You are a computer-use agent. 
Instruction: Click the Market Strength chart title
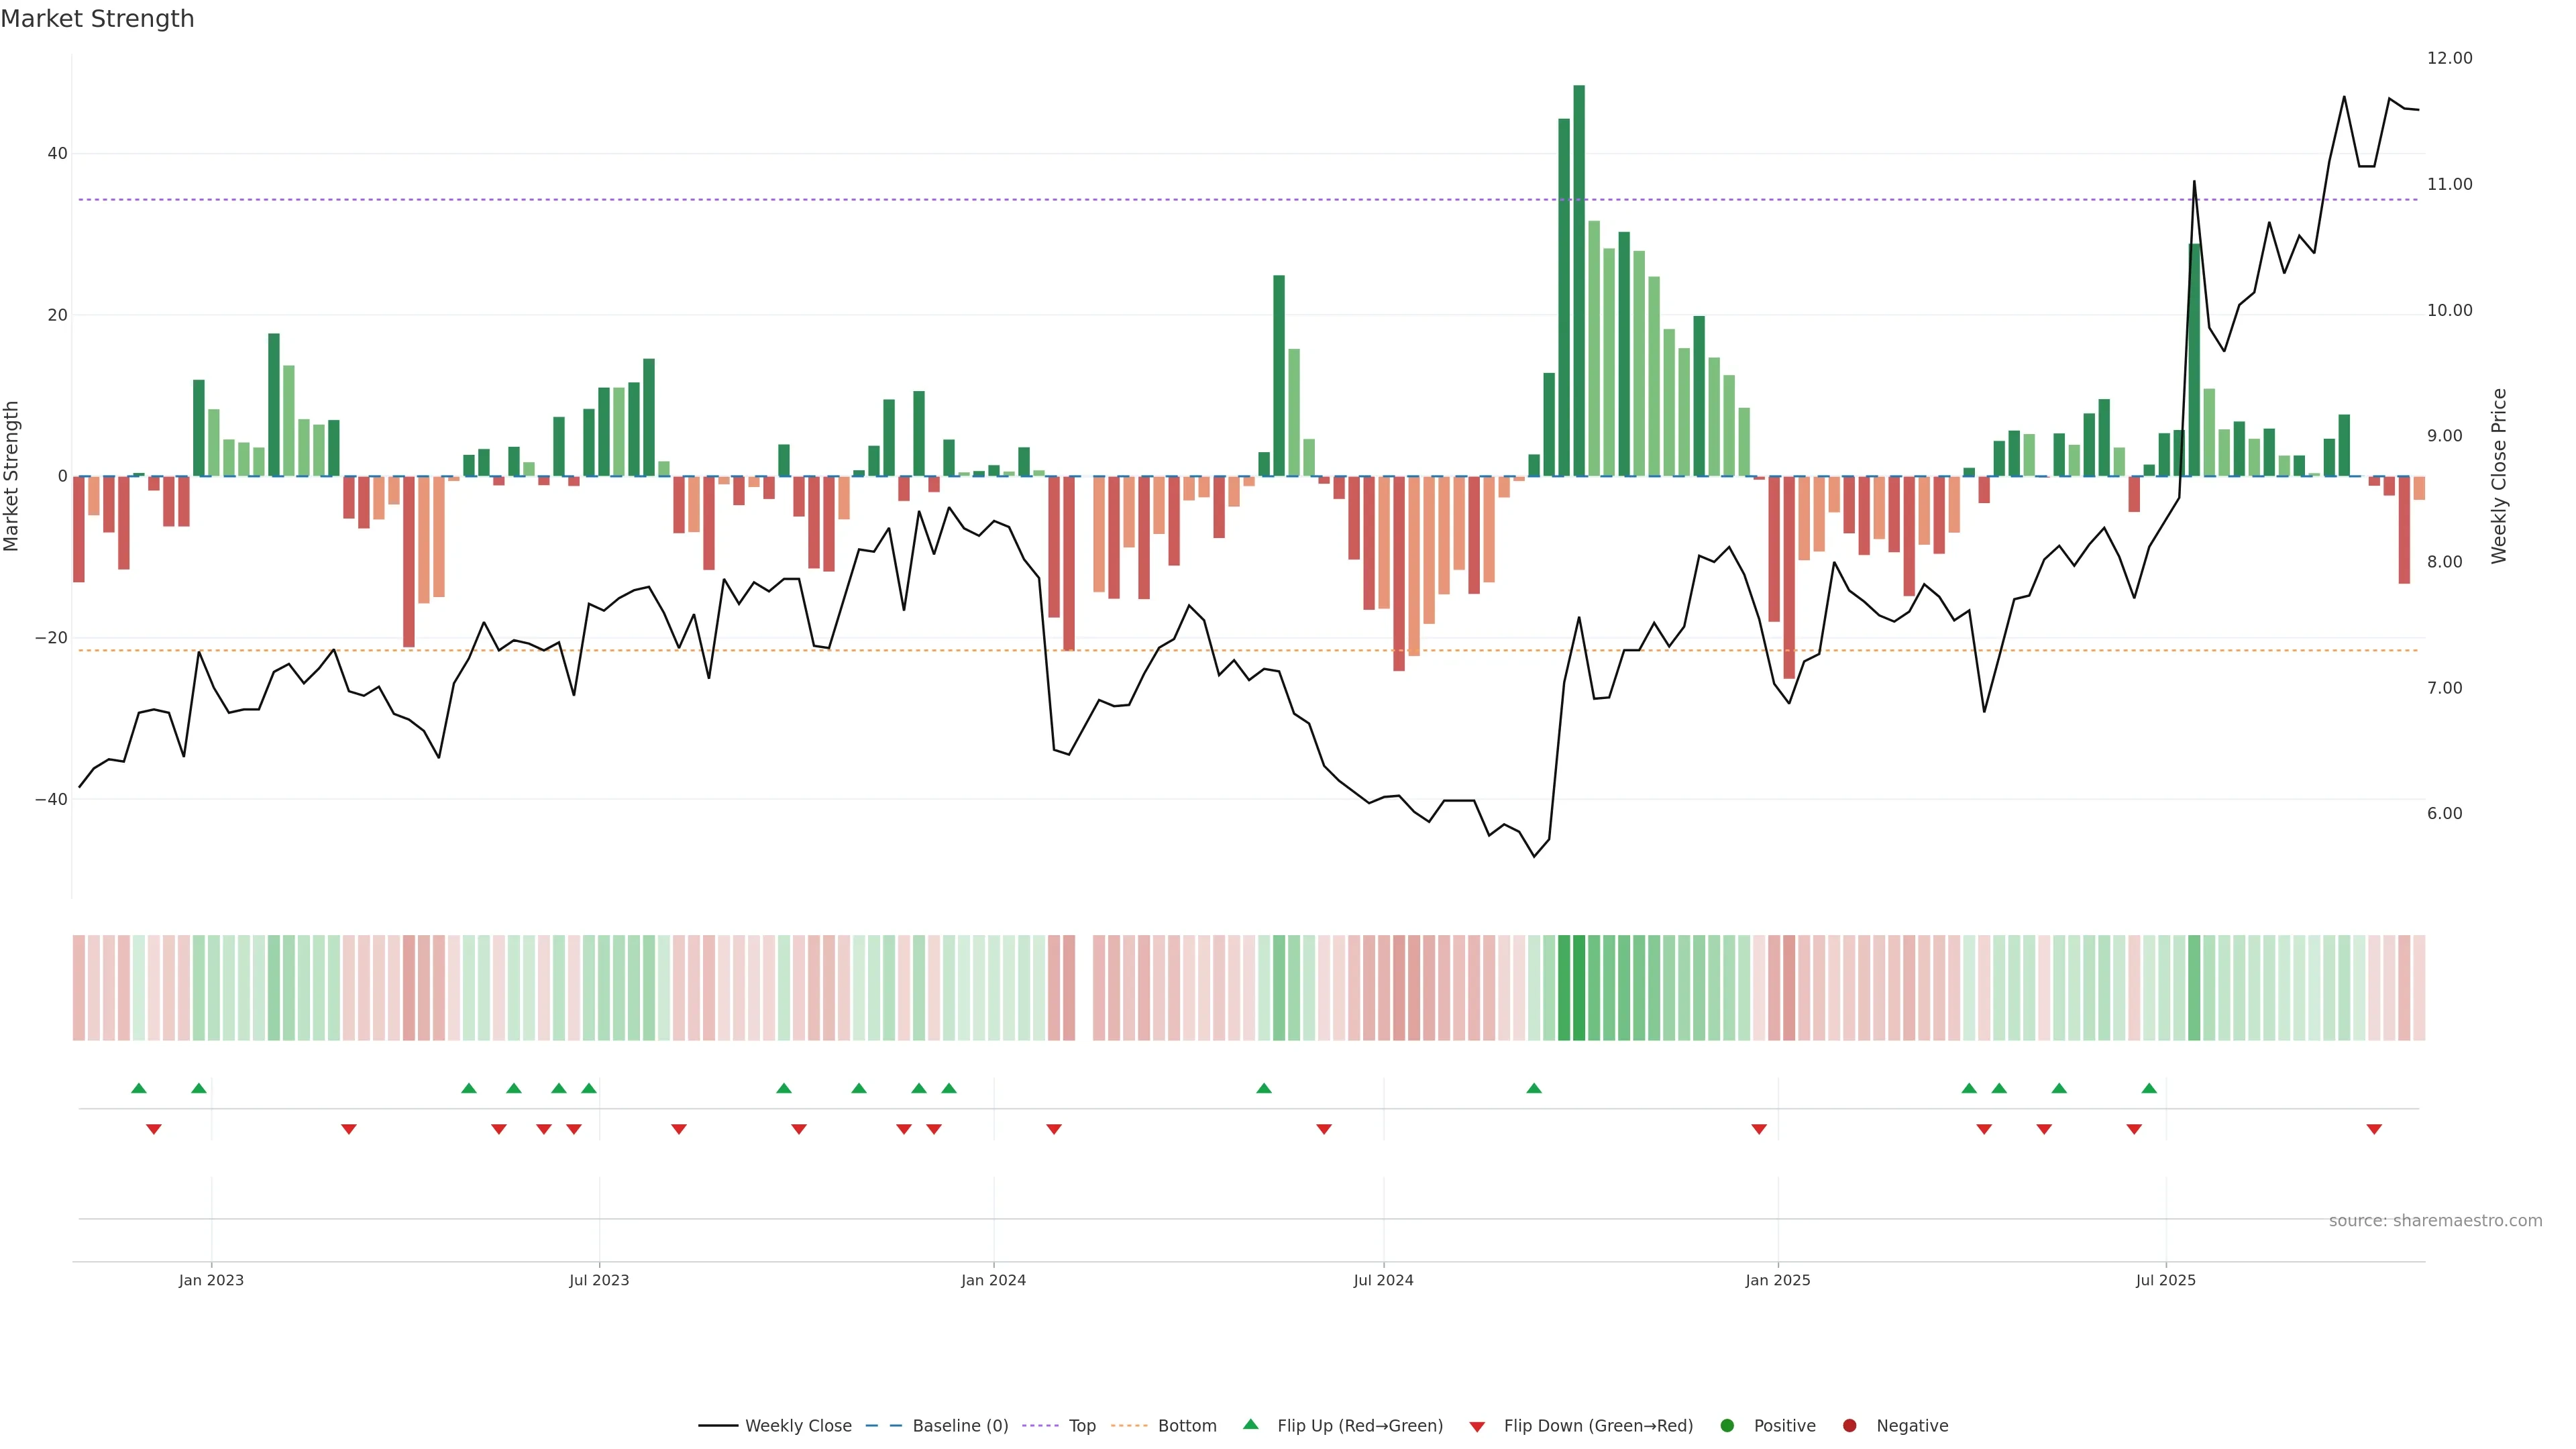(97, 18)
